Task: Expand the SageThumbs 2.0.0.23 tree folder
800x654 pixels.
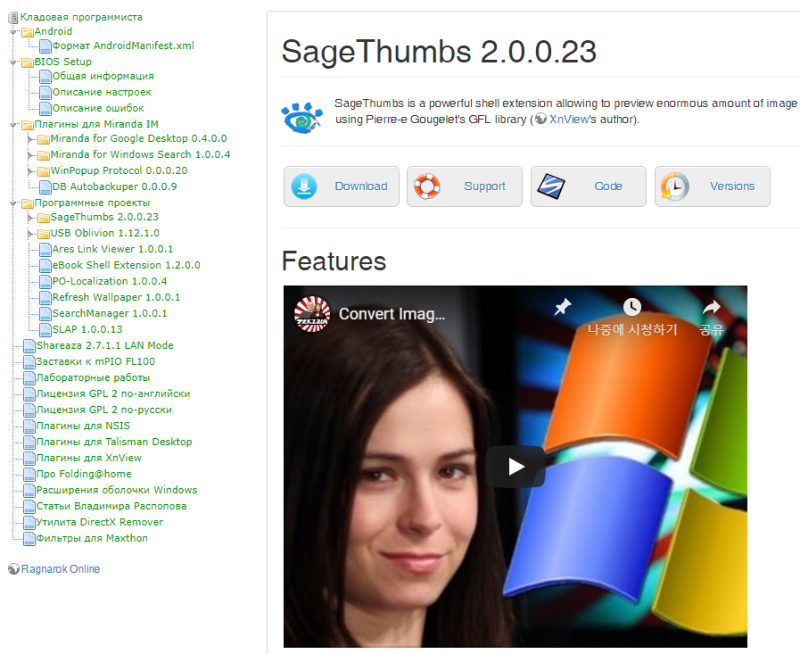Action: (x=30, y=218)
